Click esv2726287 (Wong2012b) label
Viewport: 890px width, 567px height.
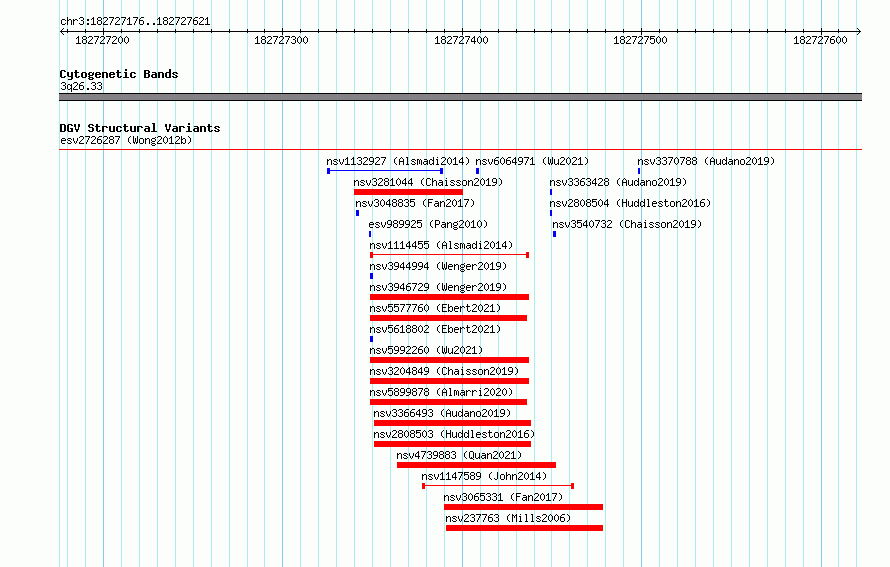coord(126,140)
